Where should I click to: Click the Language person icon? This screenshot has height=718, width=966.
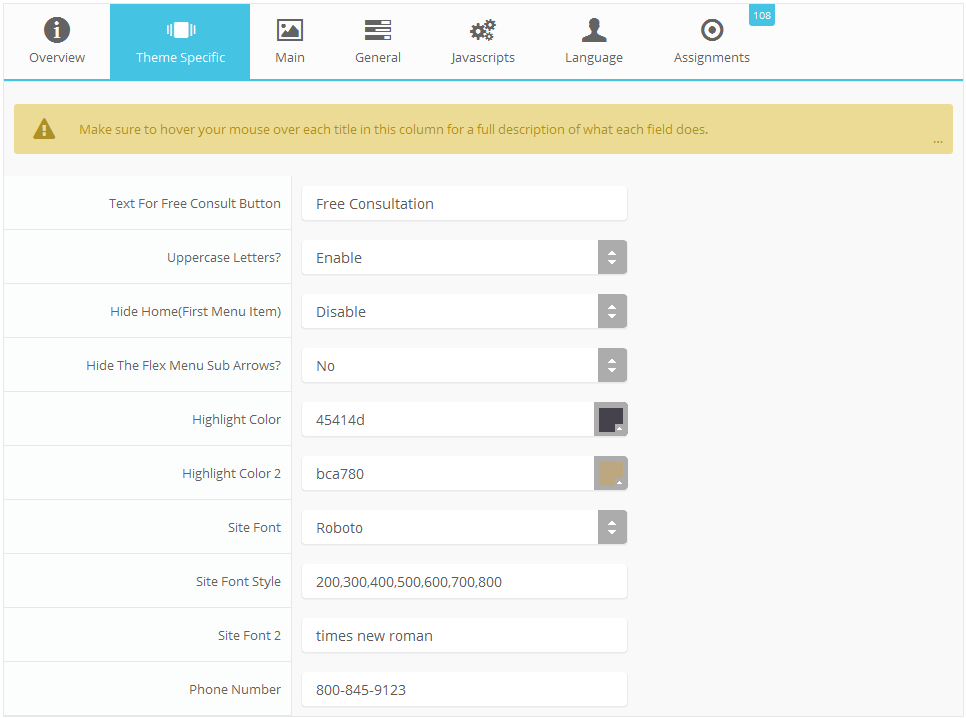coord(594,30)
